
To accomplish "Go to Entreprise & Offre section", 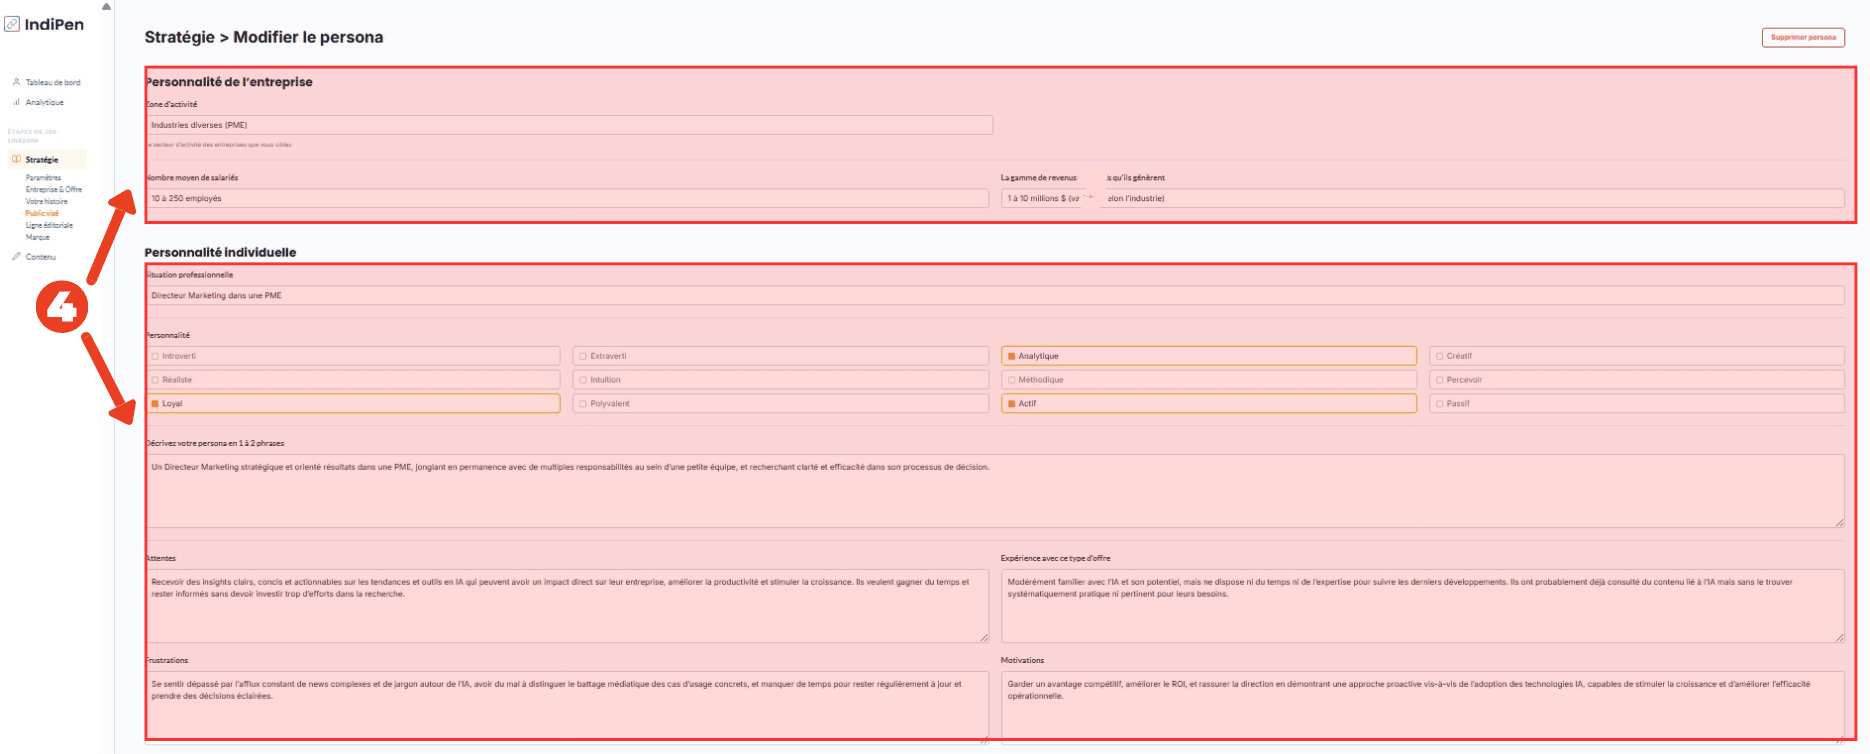I will point(54,190).
